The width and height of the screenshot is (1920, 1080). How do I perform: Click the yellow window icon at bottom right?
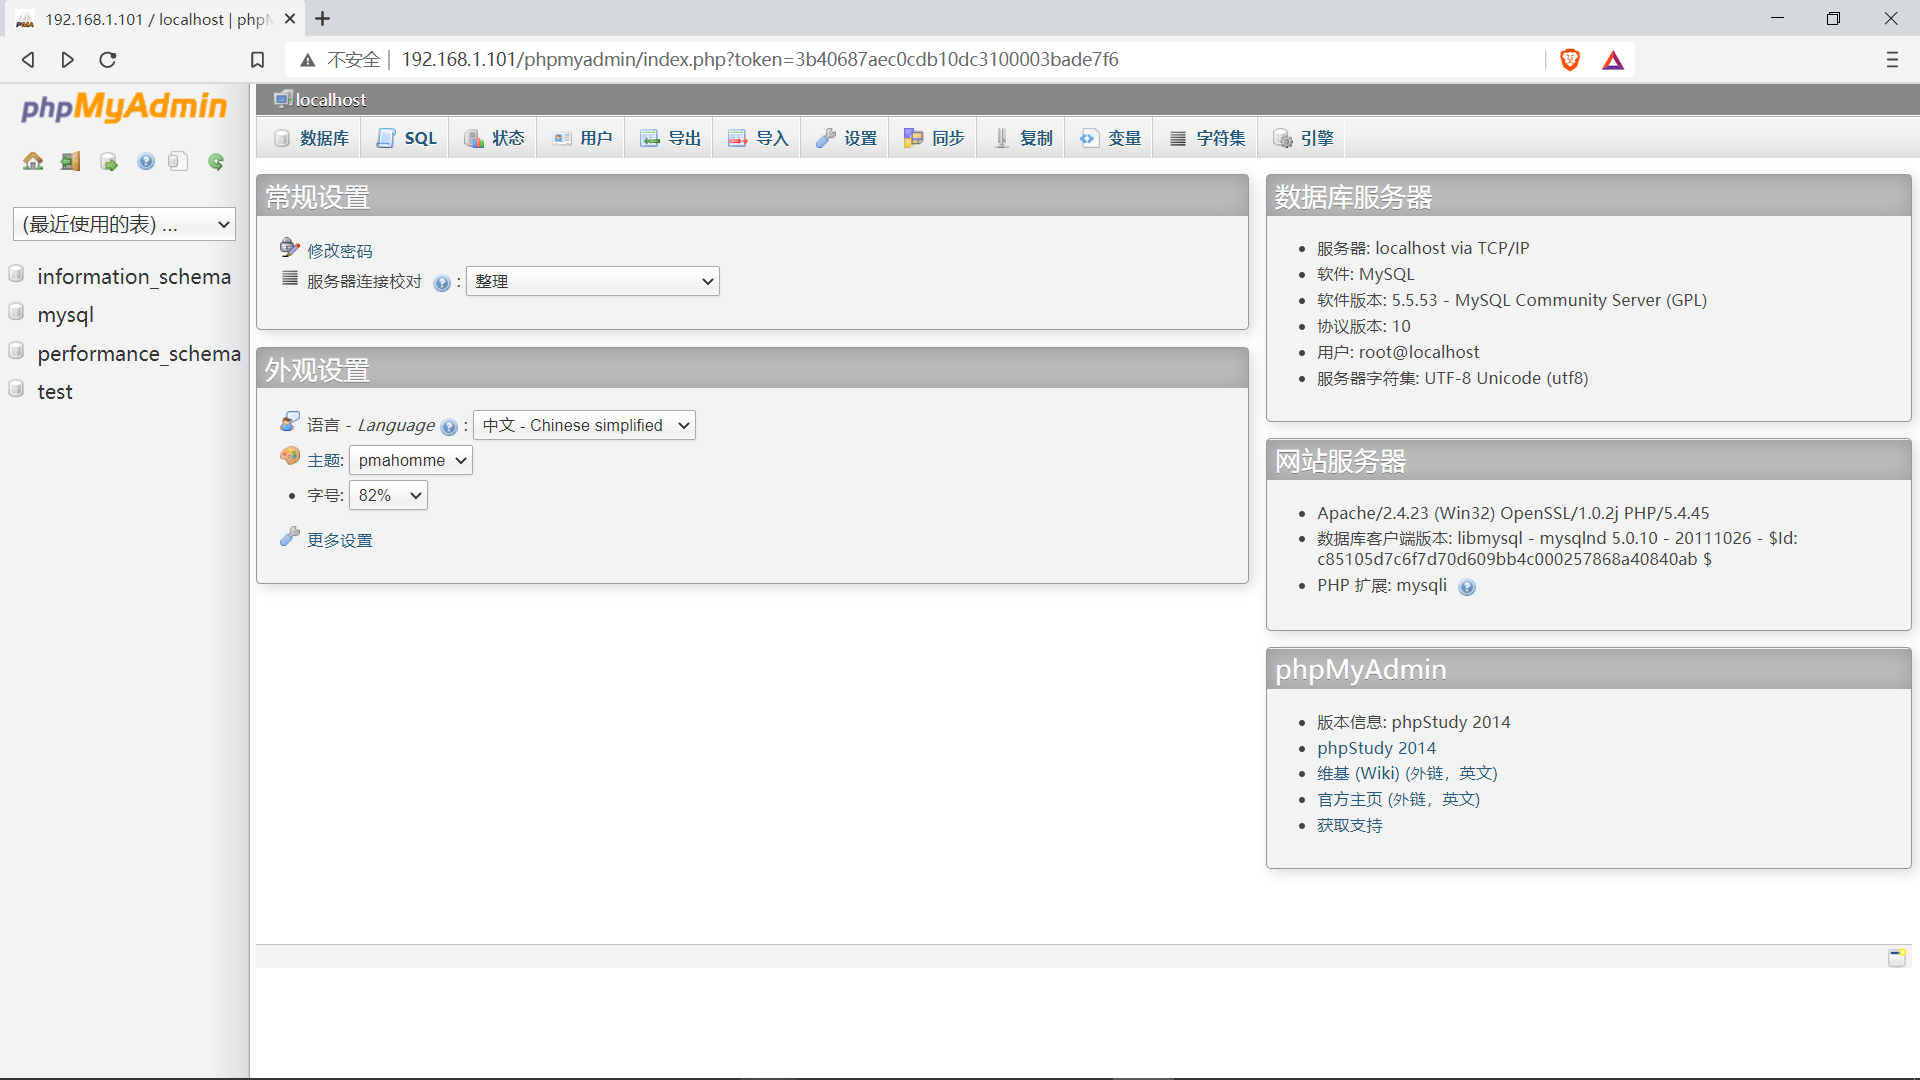(x=1897, y=957)
